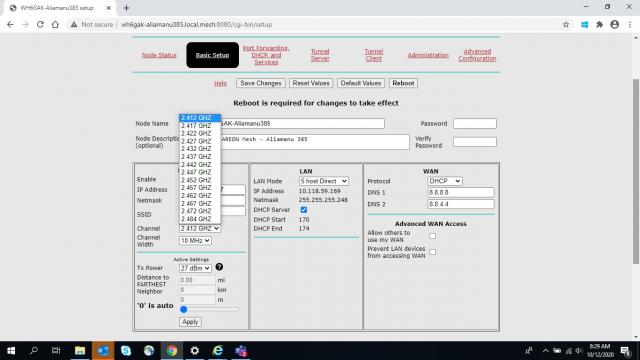Open Windows taskbar search

coord(34,351)
